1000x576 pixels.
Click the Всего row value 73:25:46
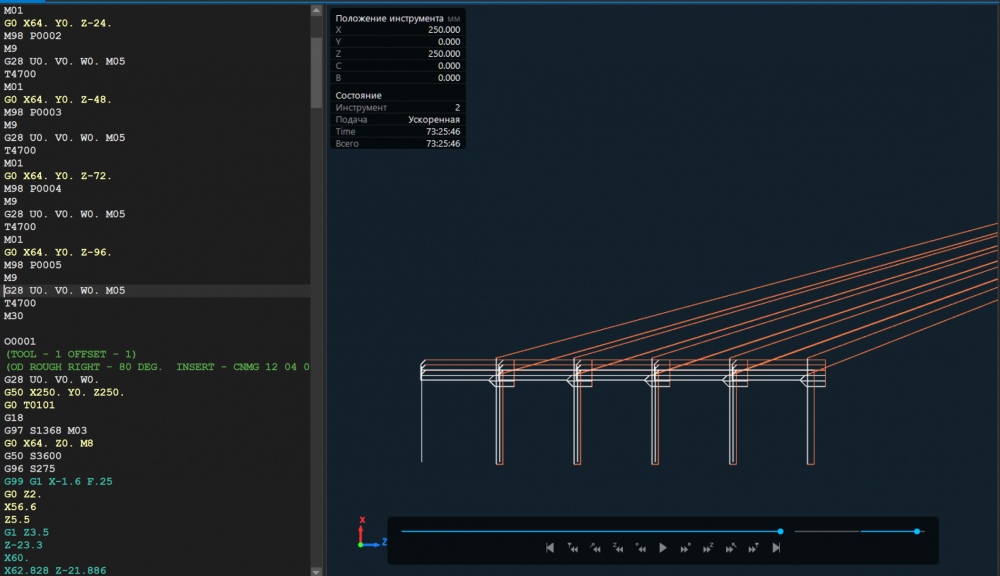coord(443,144)
